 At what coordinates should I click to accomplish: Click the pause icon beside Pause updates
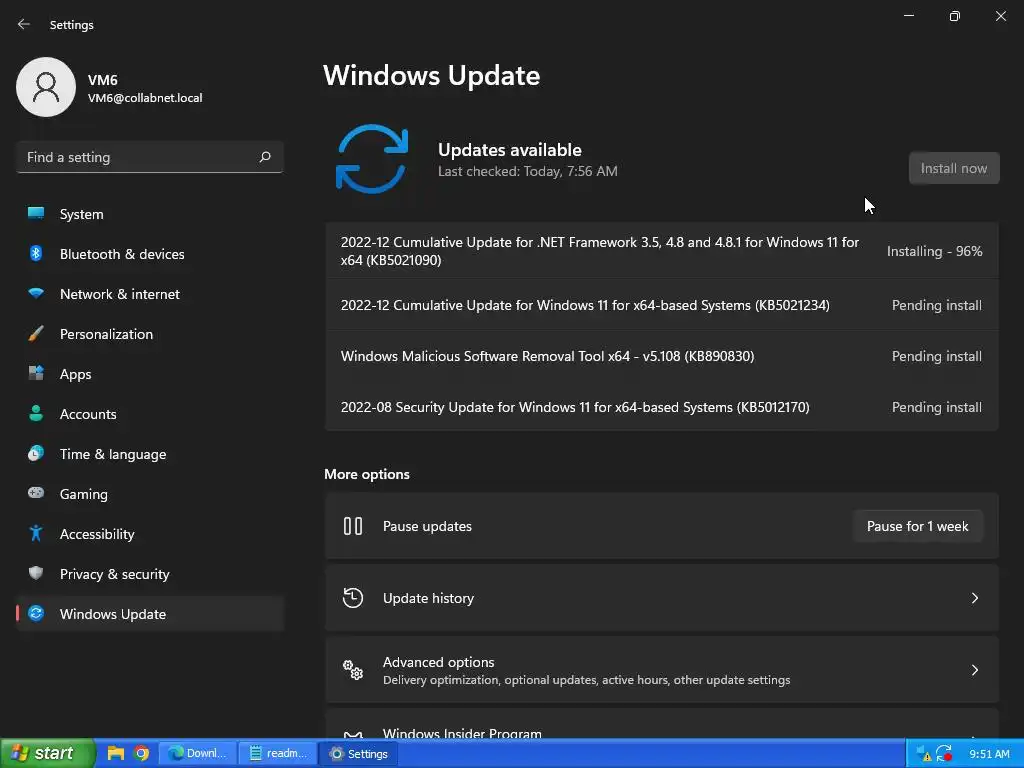coord(353,526)
